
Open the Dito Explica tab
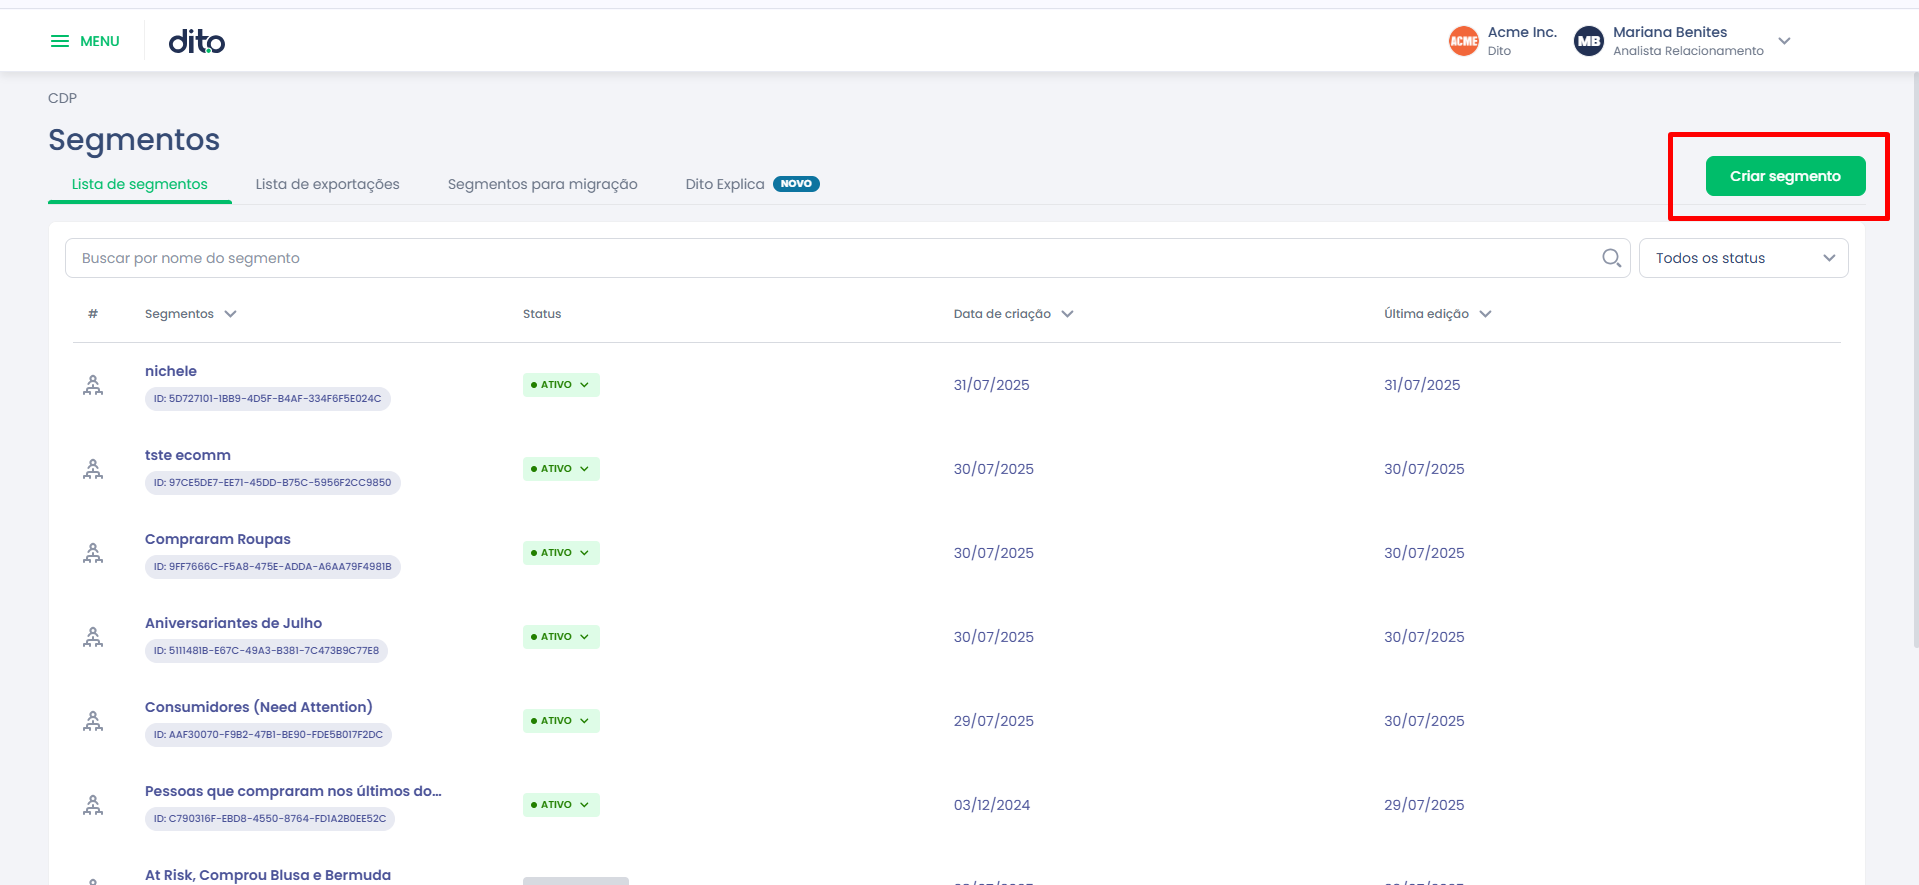(752, 184)
